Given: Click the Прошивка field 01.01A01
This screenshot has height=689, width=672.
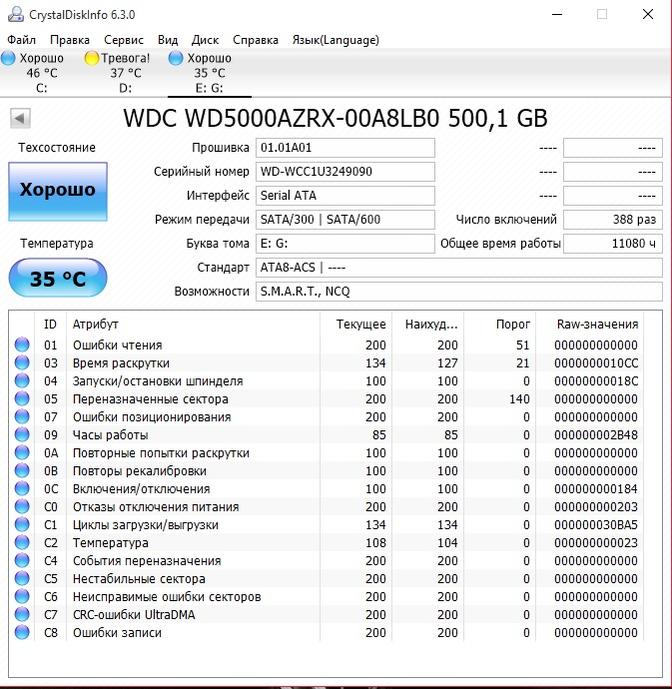Looking at the screenshot, I should 345,148.
